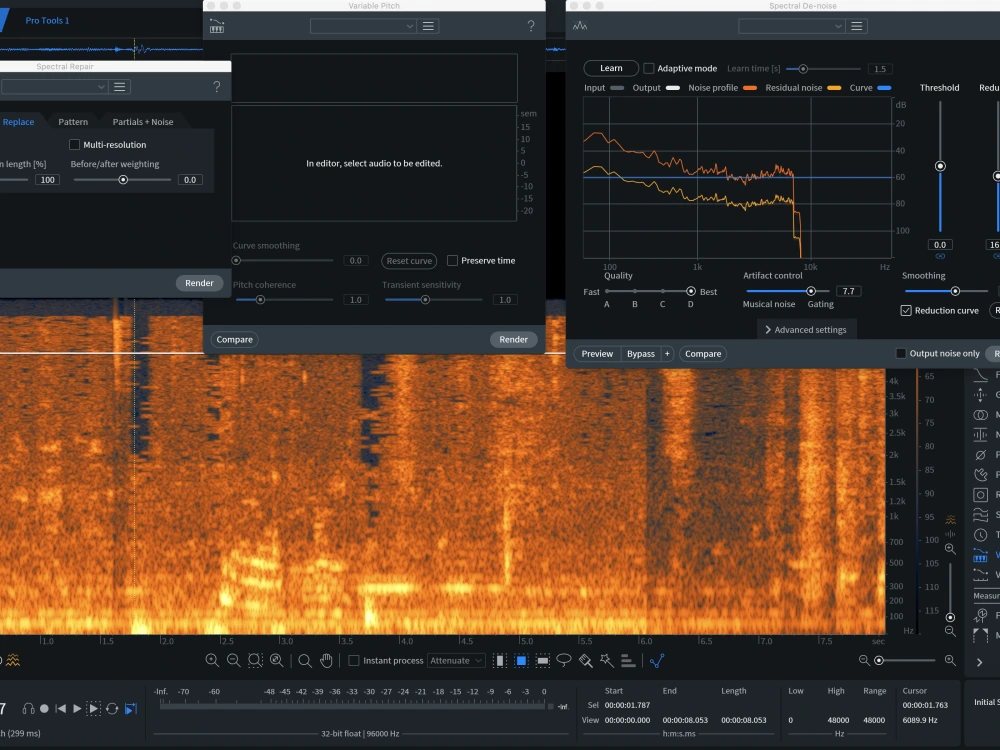Toggle the blue follow-playhead button in transport
Screen dimensions: 1000x750
click(x=131, y=709)
